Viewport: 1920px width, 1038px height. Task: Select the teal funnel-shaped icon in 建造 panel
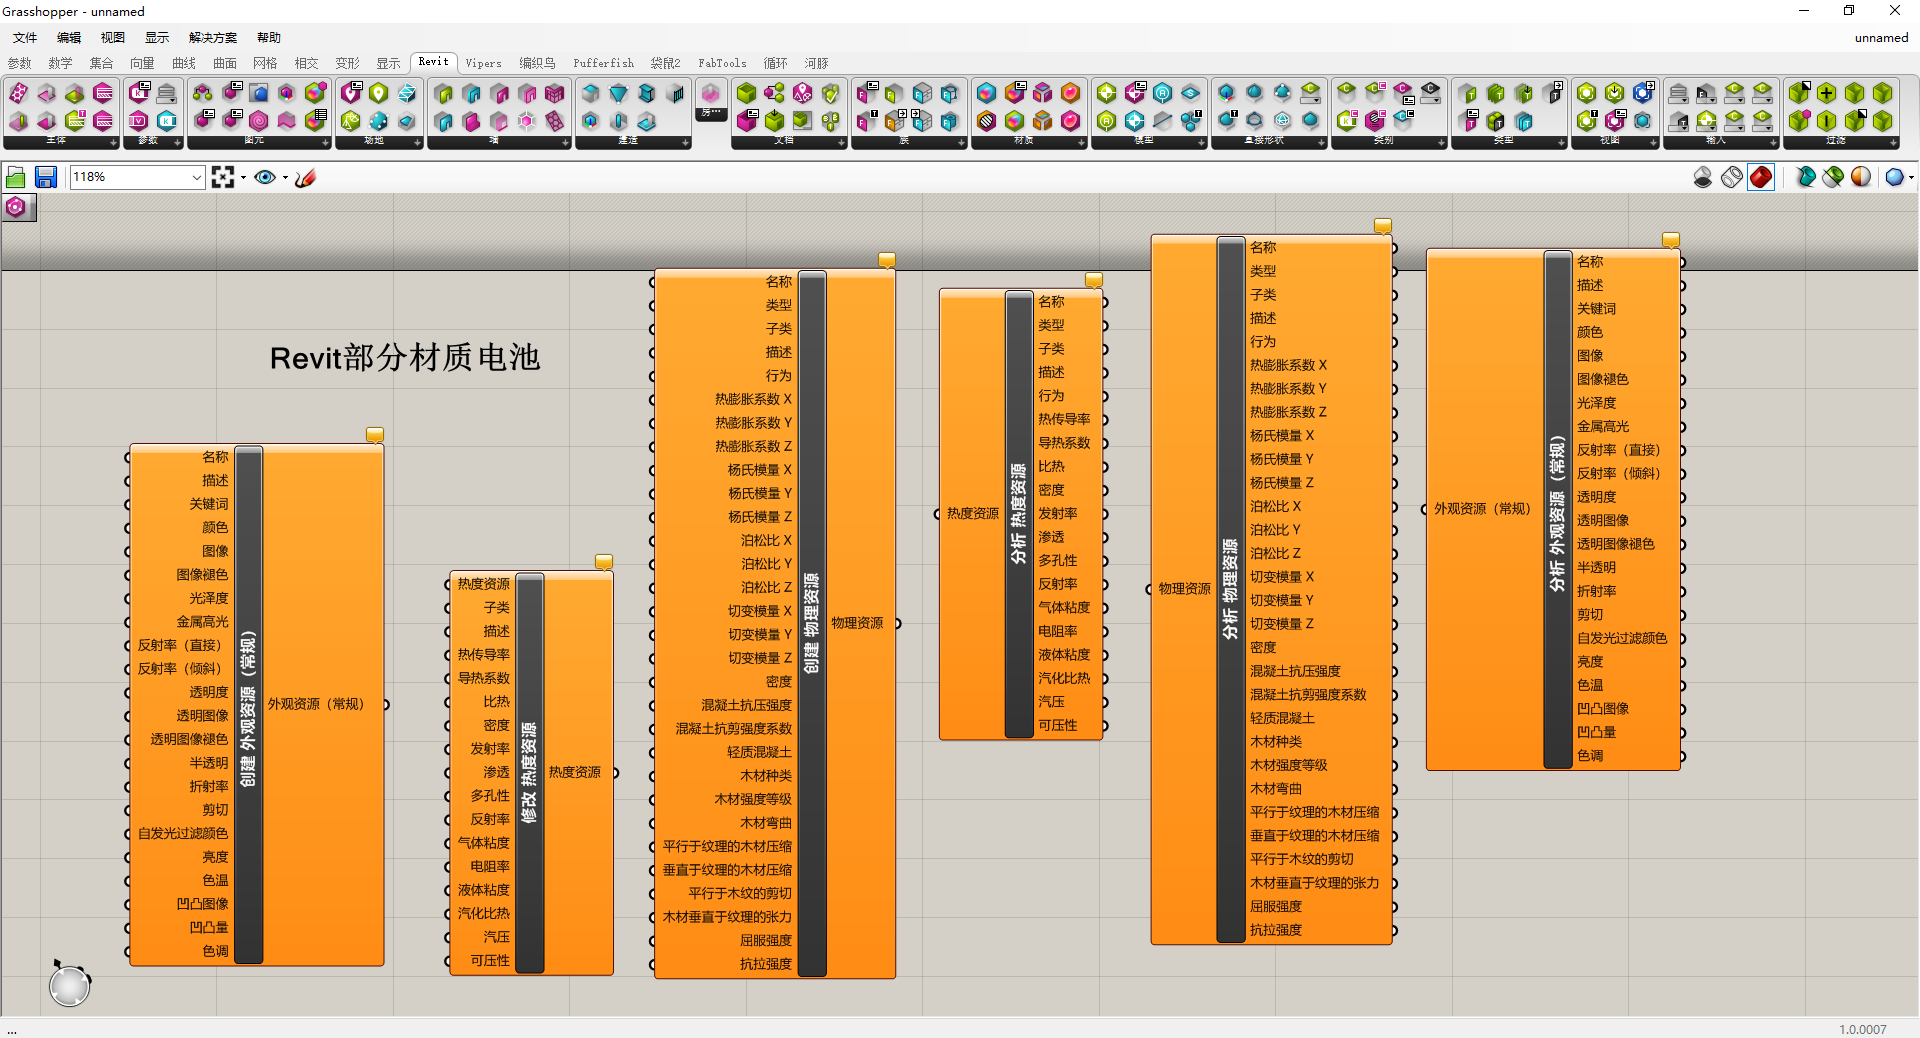pos(619,93)
